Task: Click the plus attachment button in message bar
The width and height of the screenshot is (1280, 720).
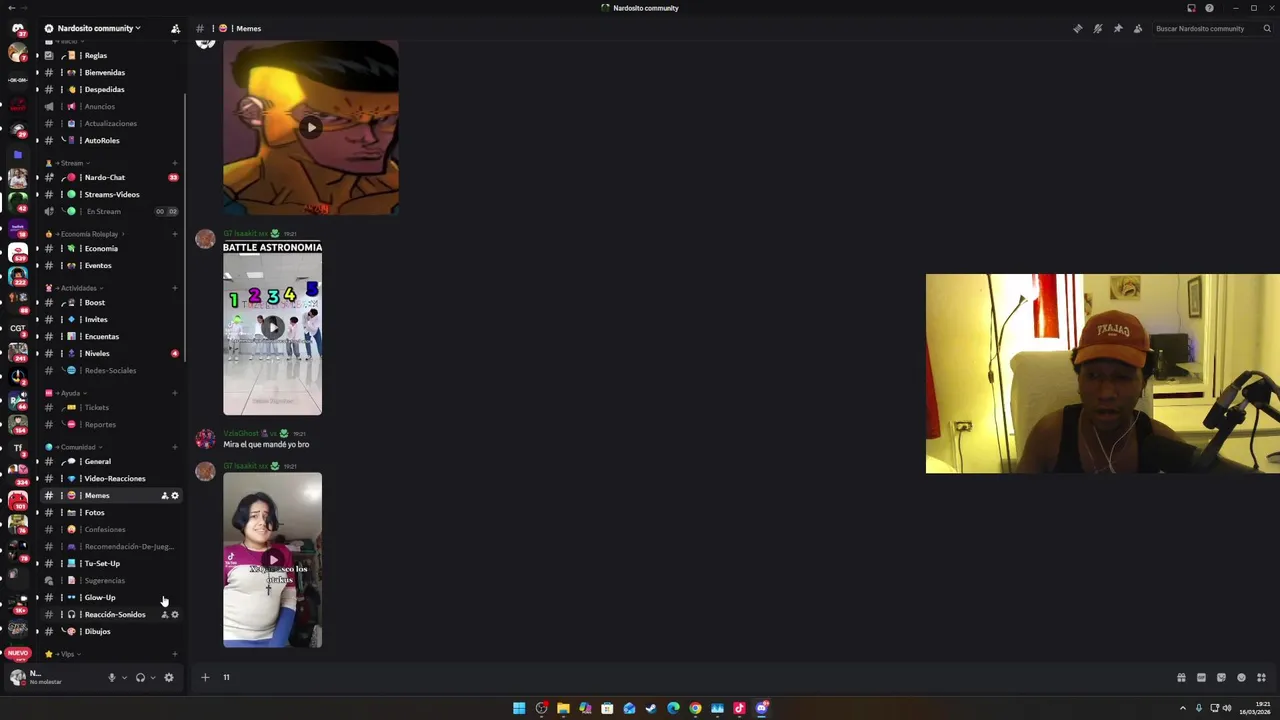Action: 205,678
